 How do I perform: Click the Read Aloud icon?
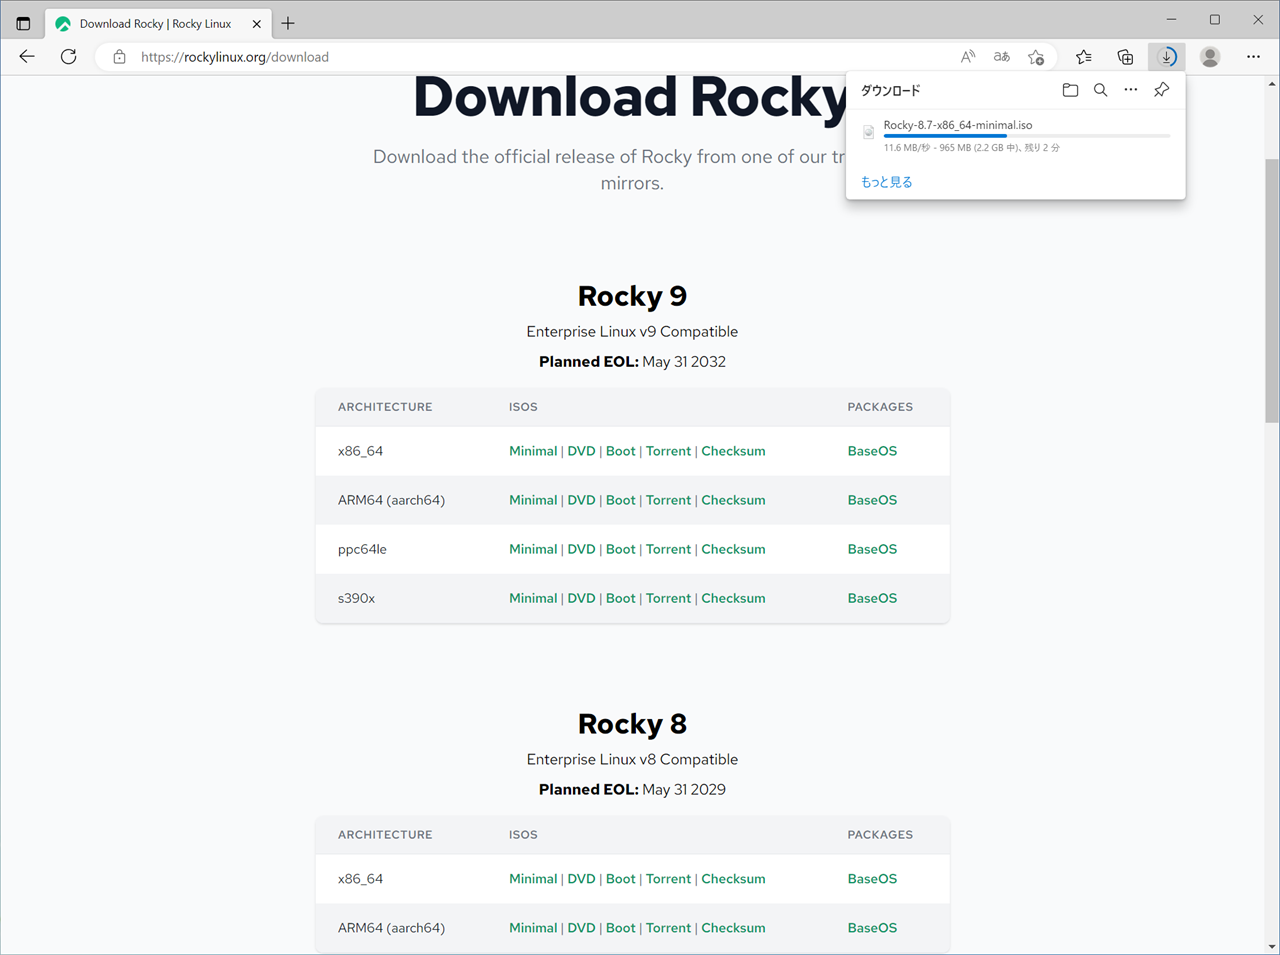pos(967,57)
